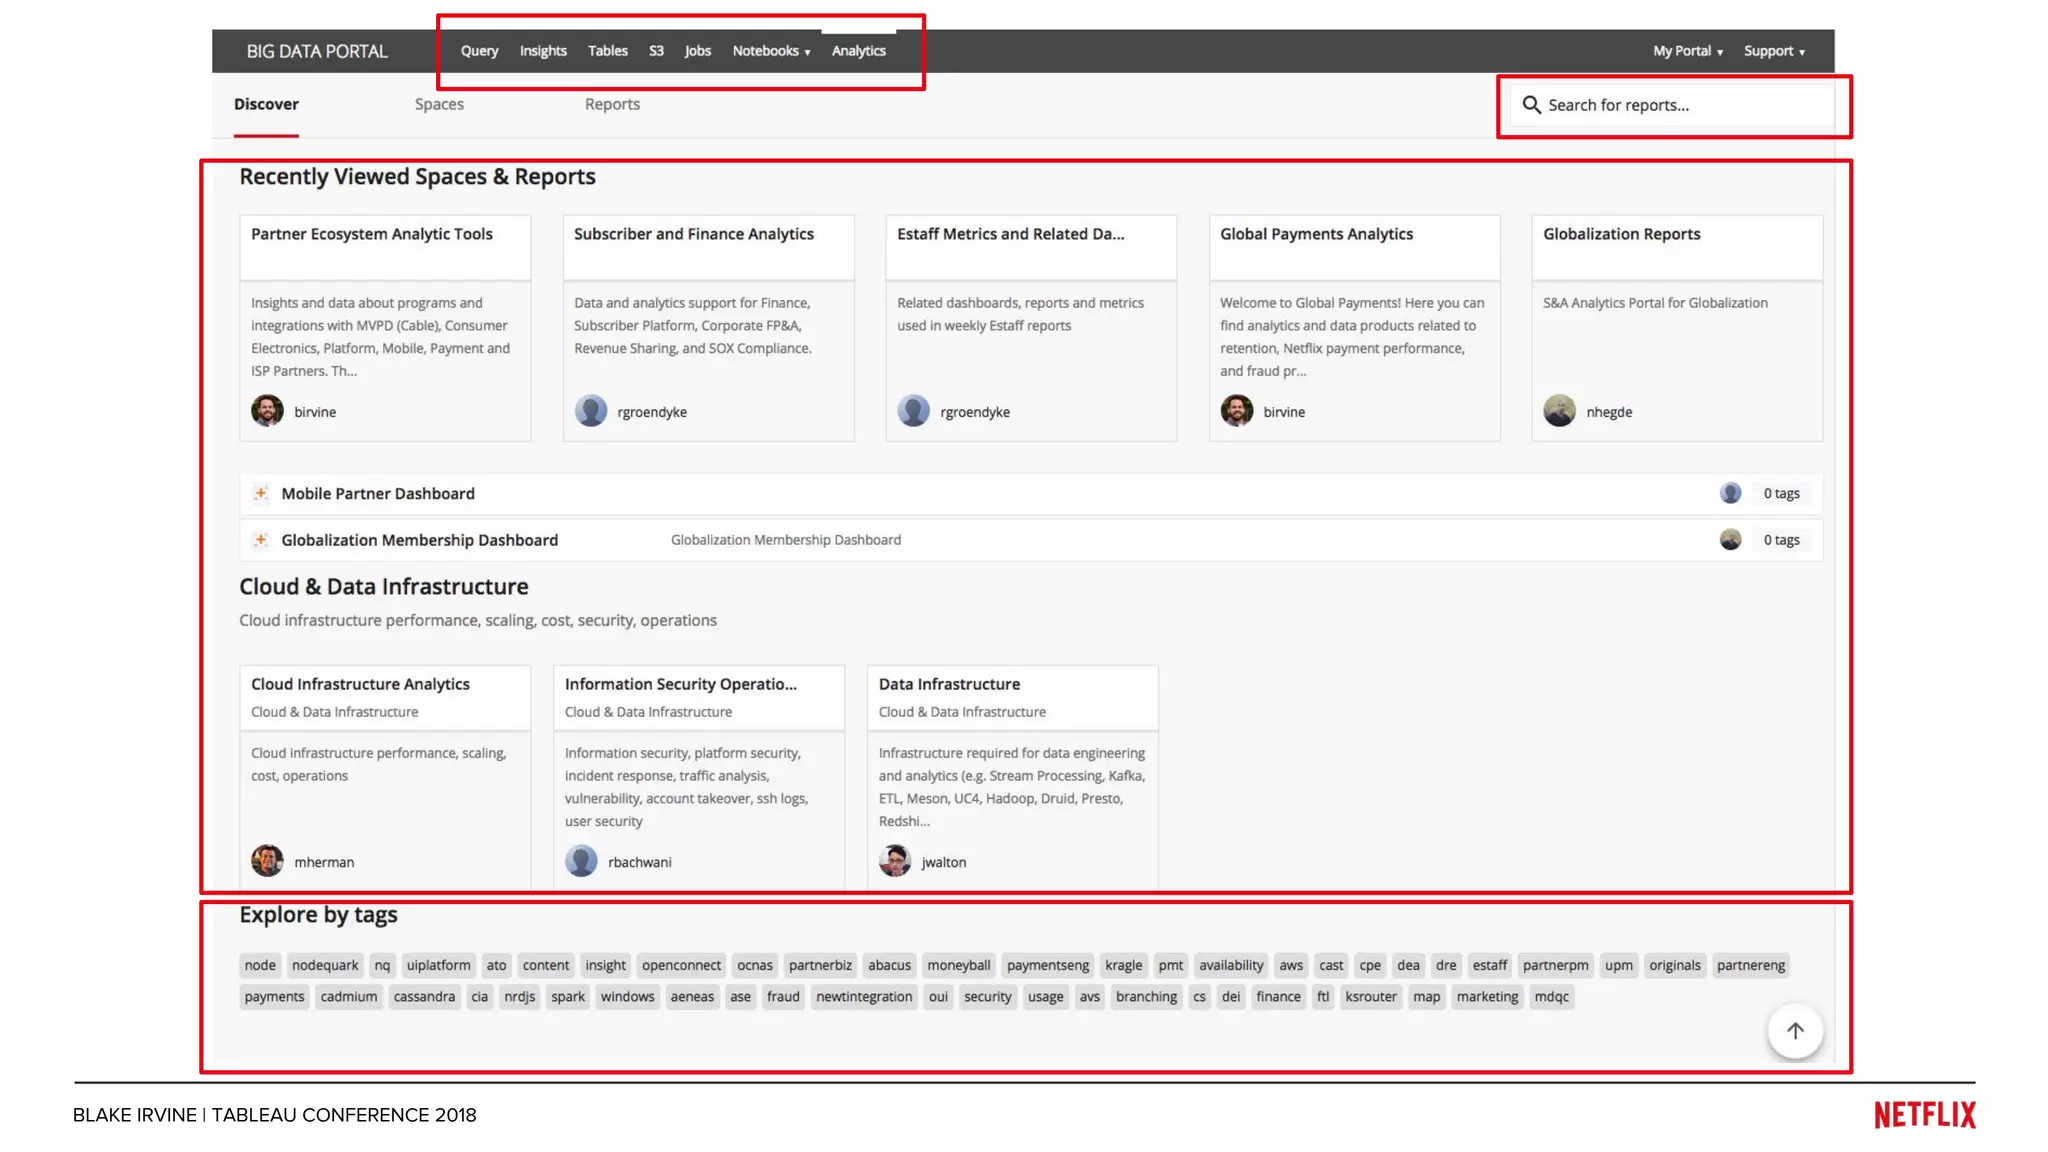Select the cassandra tag

tap(424, 996)
